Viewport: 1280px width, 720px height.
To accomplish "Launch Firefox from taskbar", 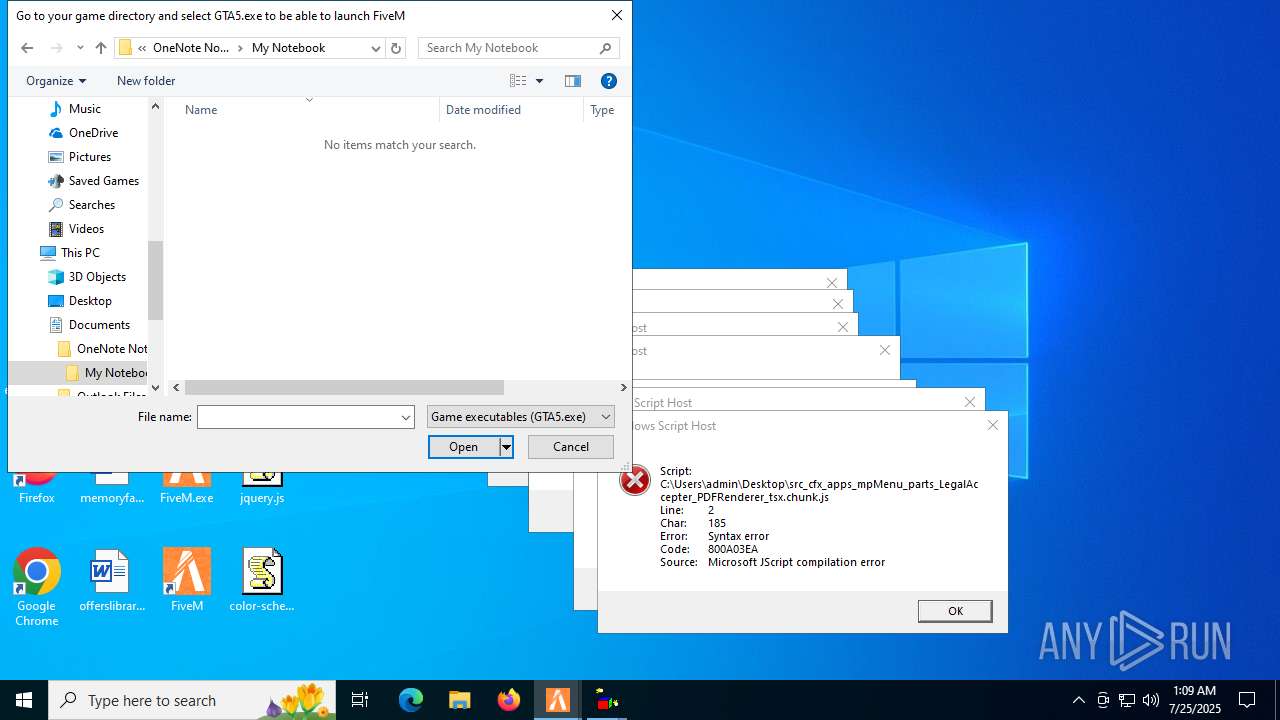I will 509,700.
